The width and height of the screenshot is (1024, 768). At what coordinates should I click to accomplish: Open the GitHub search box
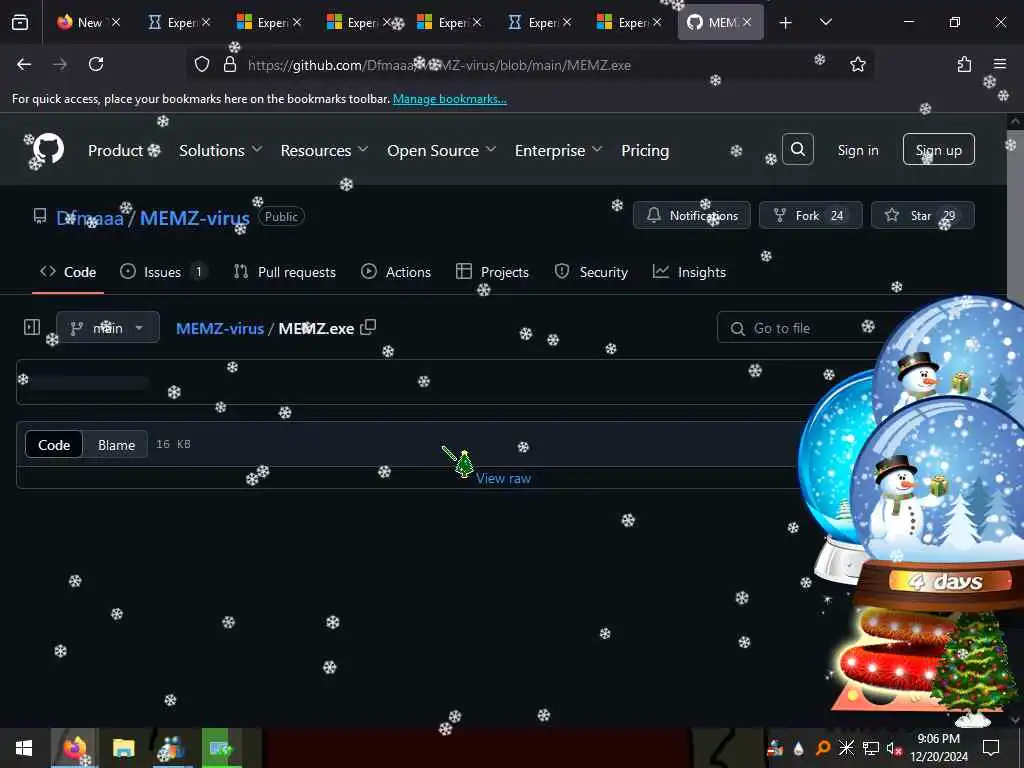pos(797,150)
